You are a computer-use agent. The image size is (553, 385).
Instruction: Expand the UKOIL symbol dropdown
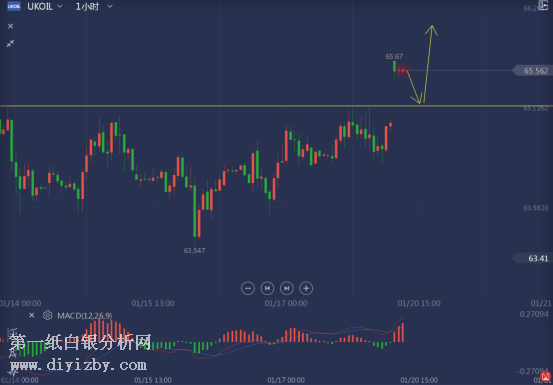(60, 6)
